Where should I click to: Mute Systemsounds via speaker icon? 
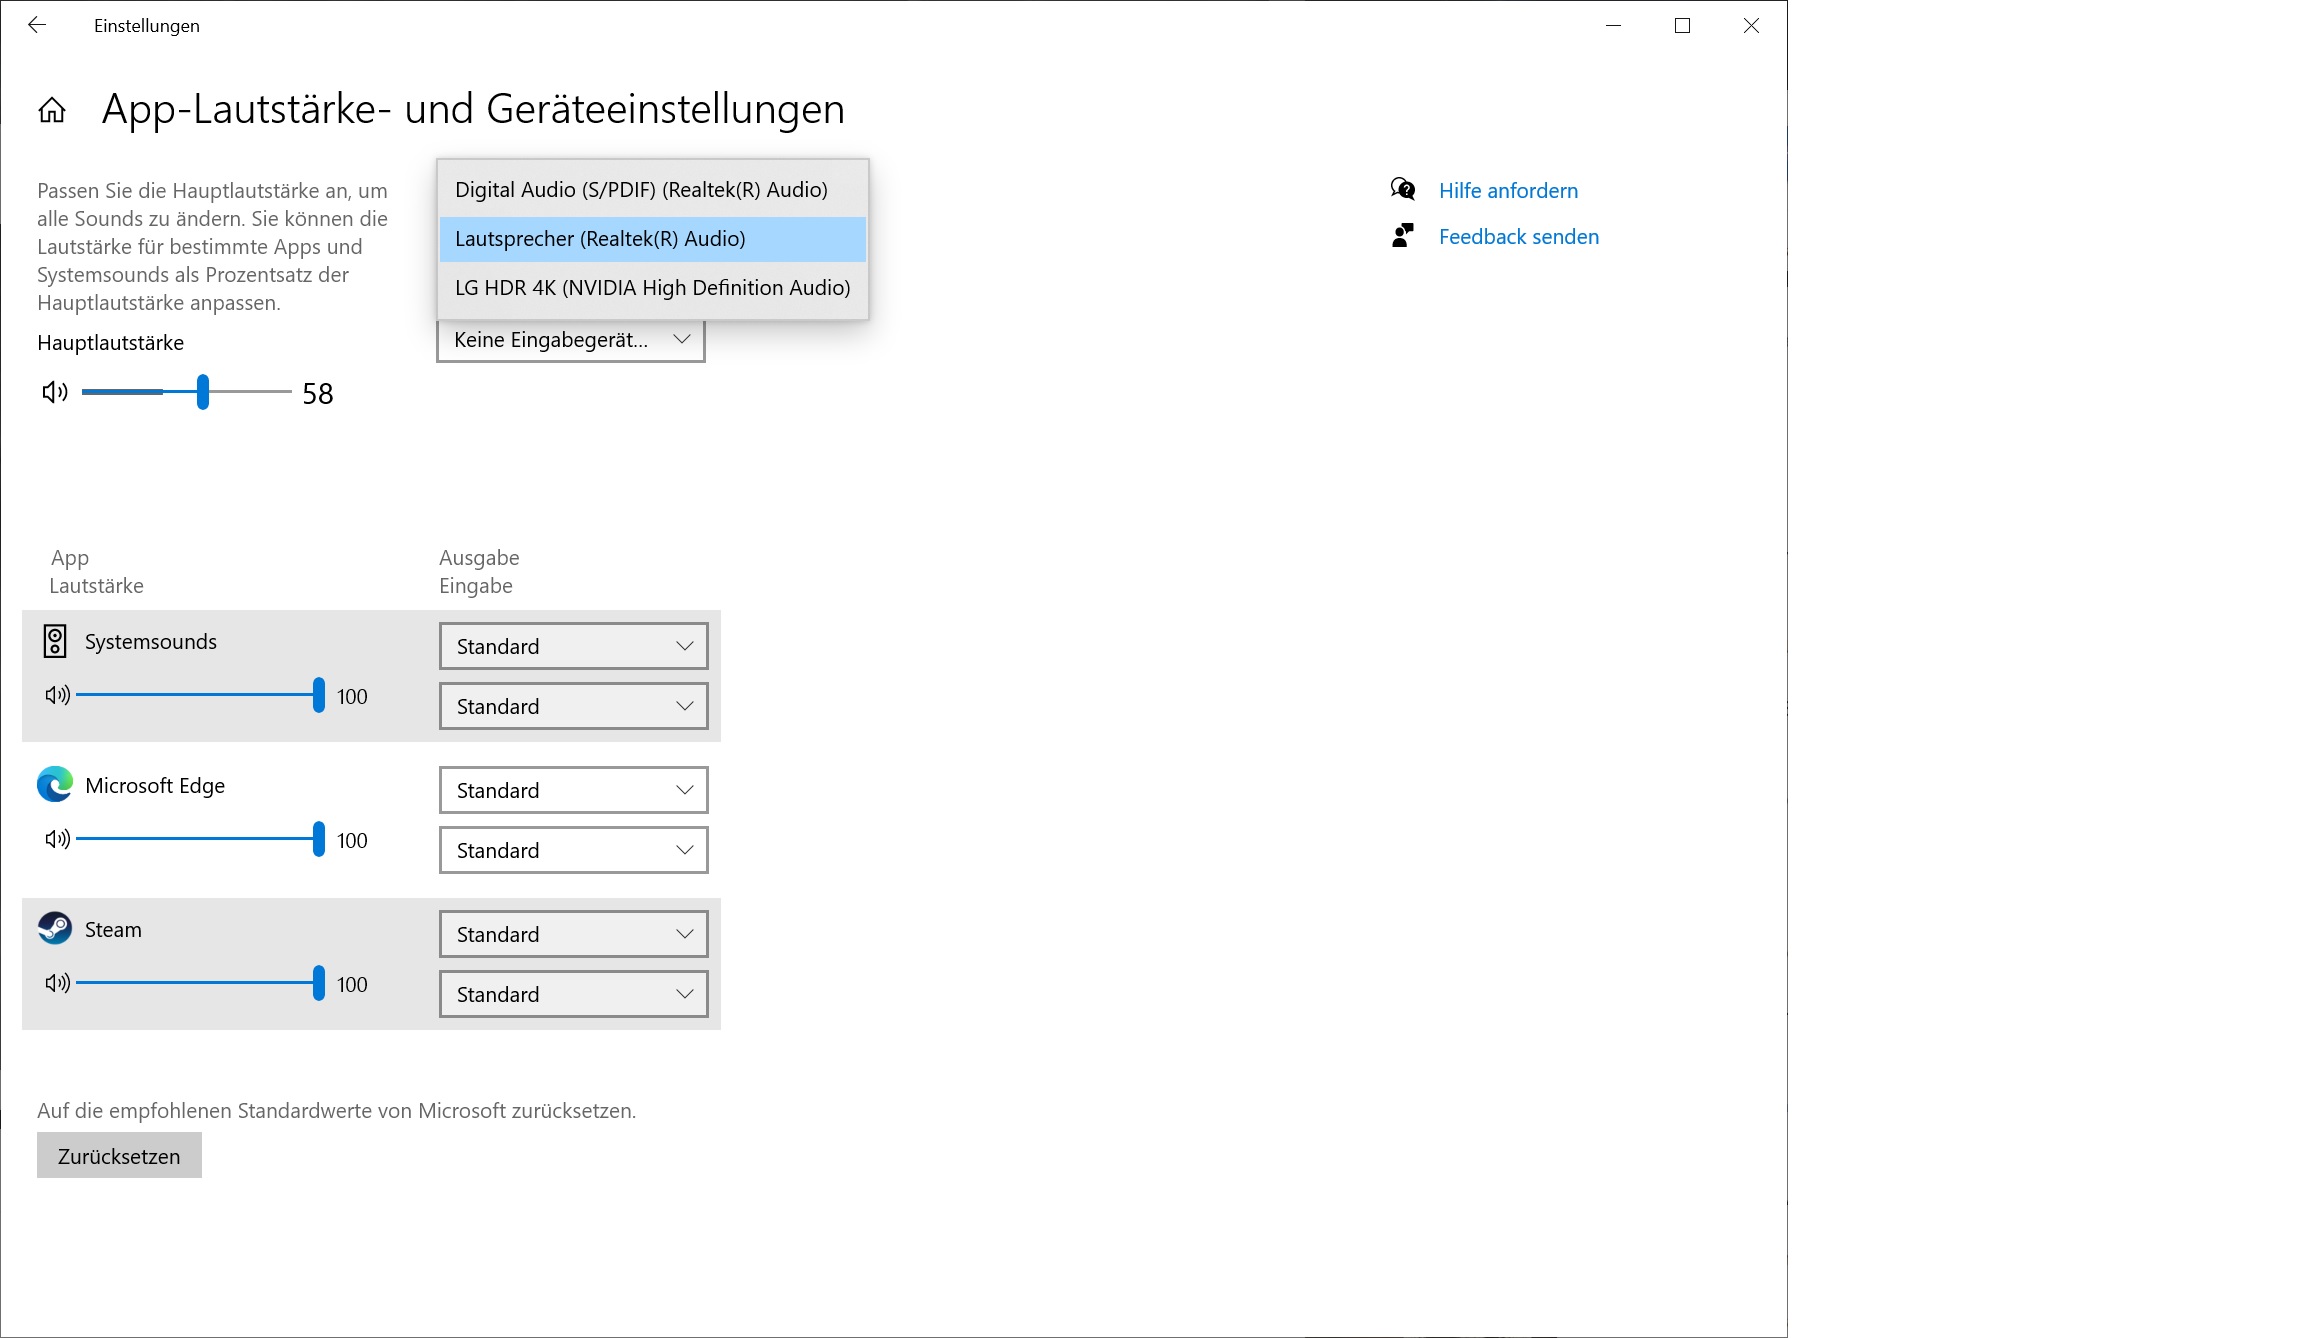(x=57, y=695)
